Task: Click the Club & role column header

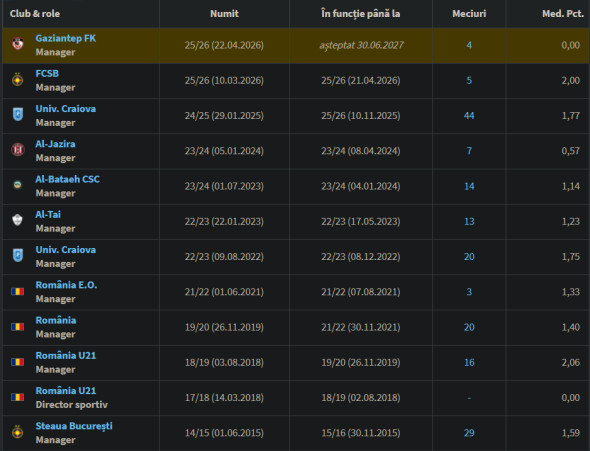Action: pos(35,14)
